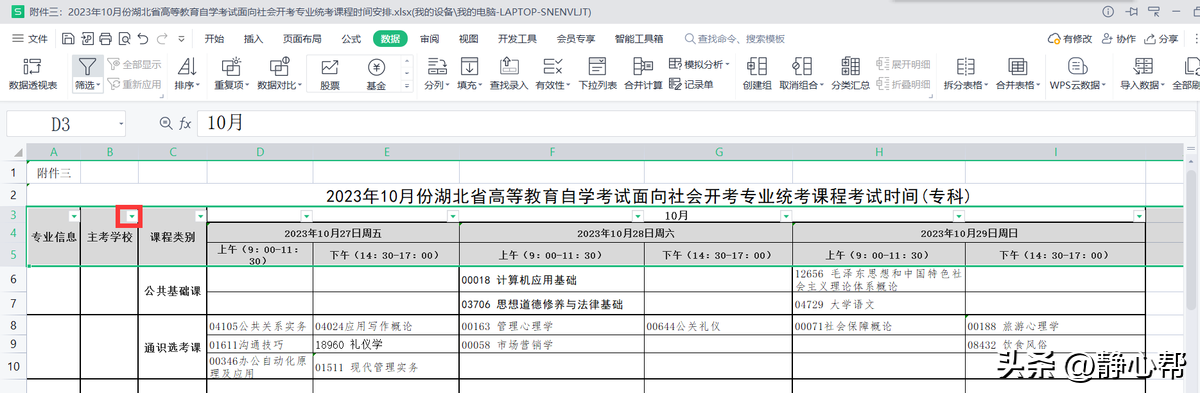Select row 6 header
This screenshot has width=1200, height=393.
tap(13, 279)
